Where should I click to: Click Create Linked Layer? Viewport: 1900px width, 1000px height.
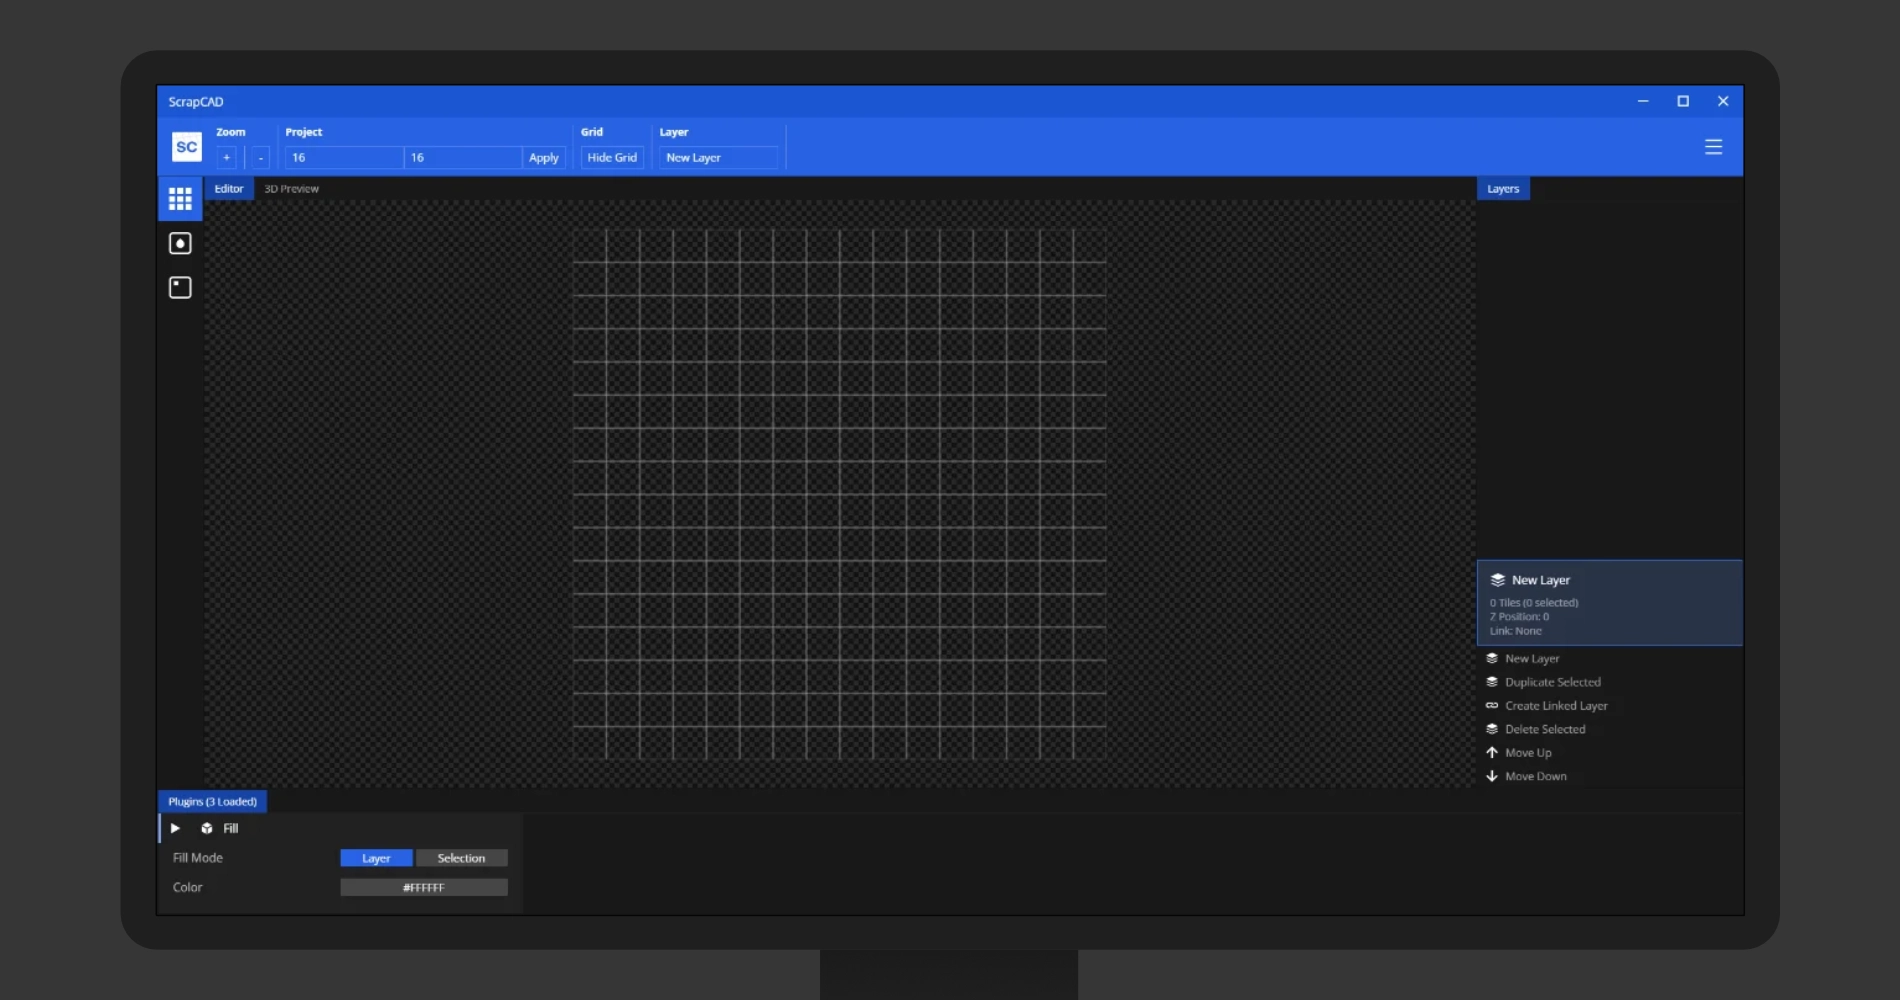pyautogui.click(x=1556, y=706)
